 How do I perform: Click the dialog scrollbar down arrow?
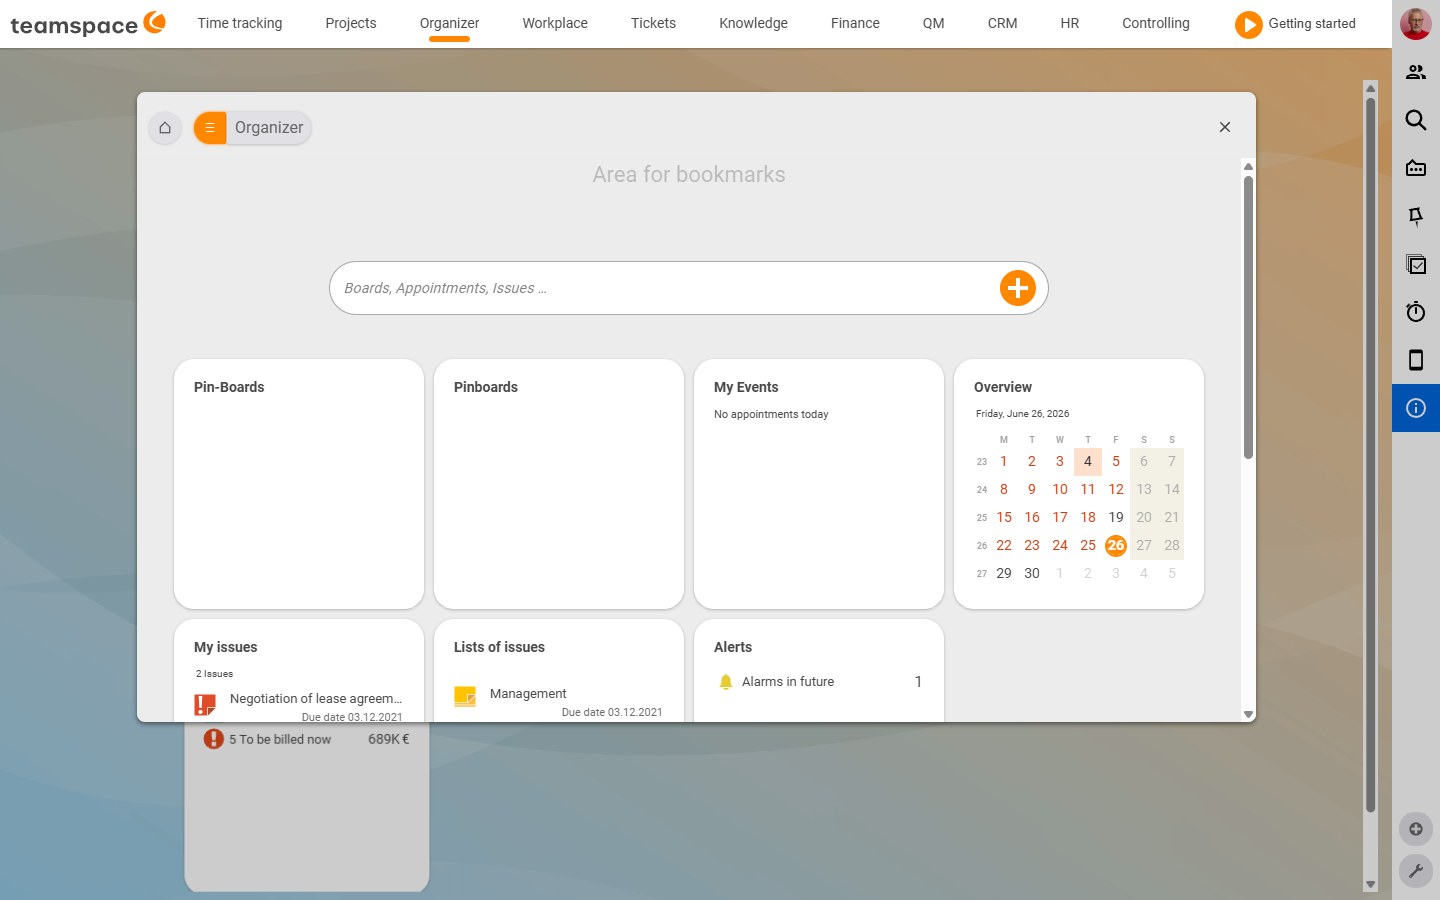pos(1248,714)
